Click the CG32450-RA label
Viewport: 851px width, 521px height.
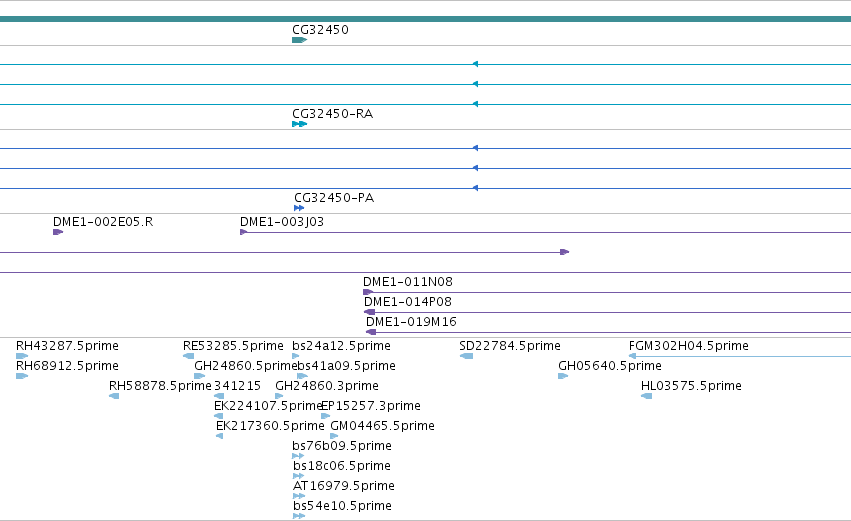coord(333,114)
